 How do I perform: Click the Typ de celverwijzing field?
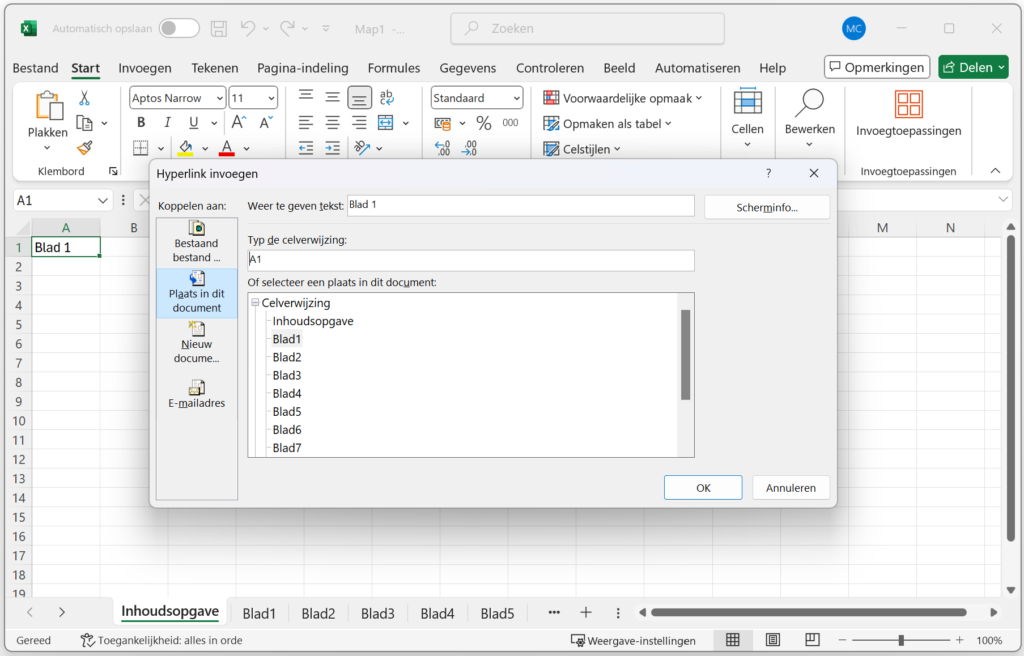pyautogui.click(x=471, y=260)
